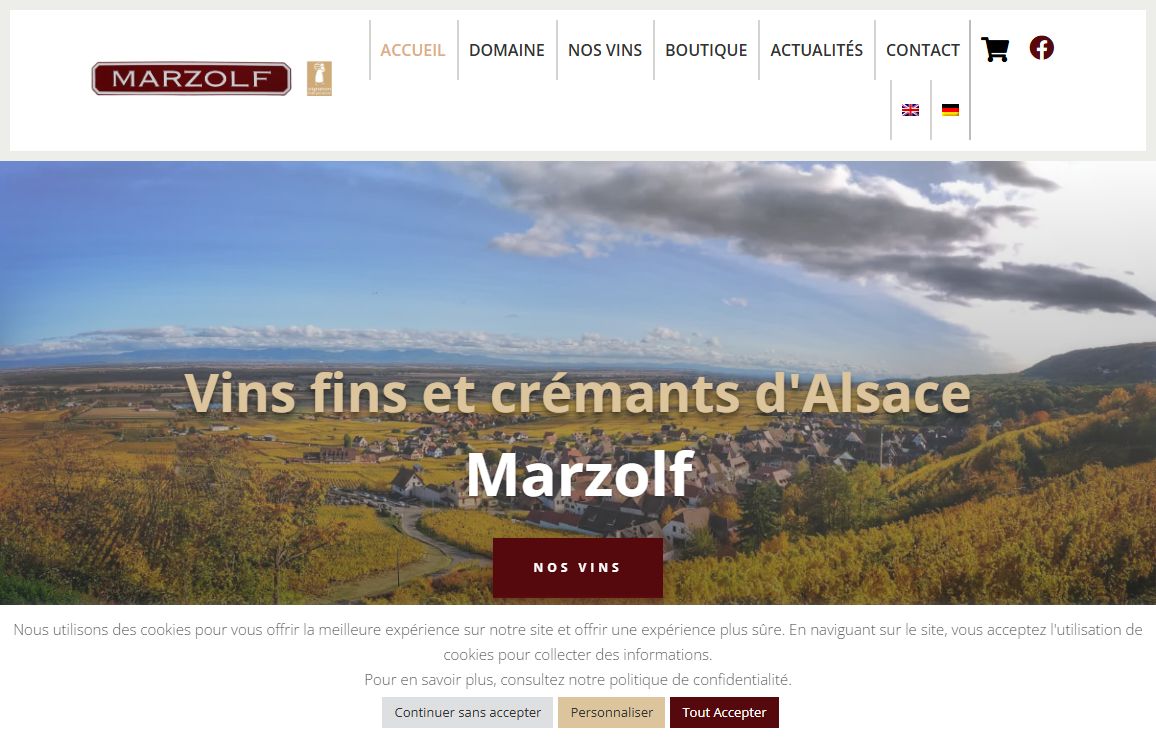The height and width of the screenshot is (740, 1156).
Task: Click the Marzolf logo
Action: (192, 78)
